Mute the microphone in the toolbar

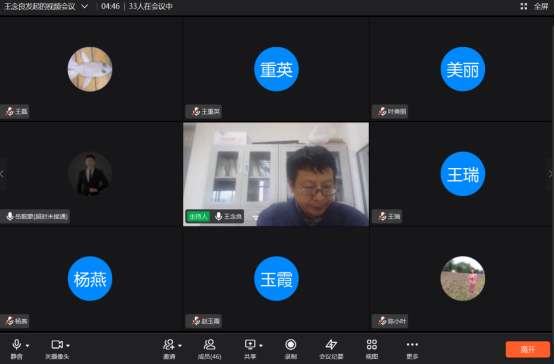pos(17,349)
